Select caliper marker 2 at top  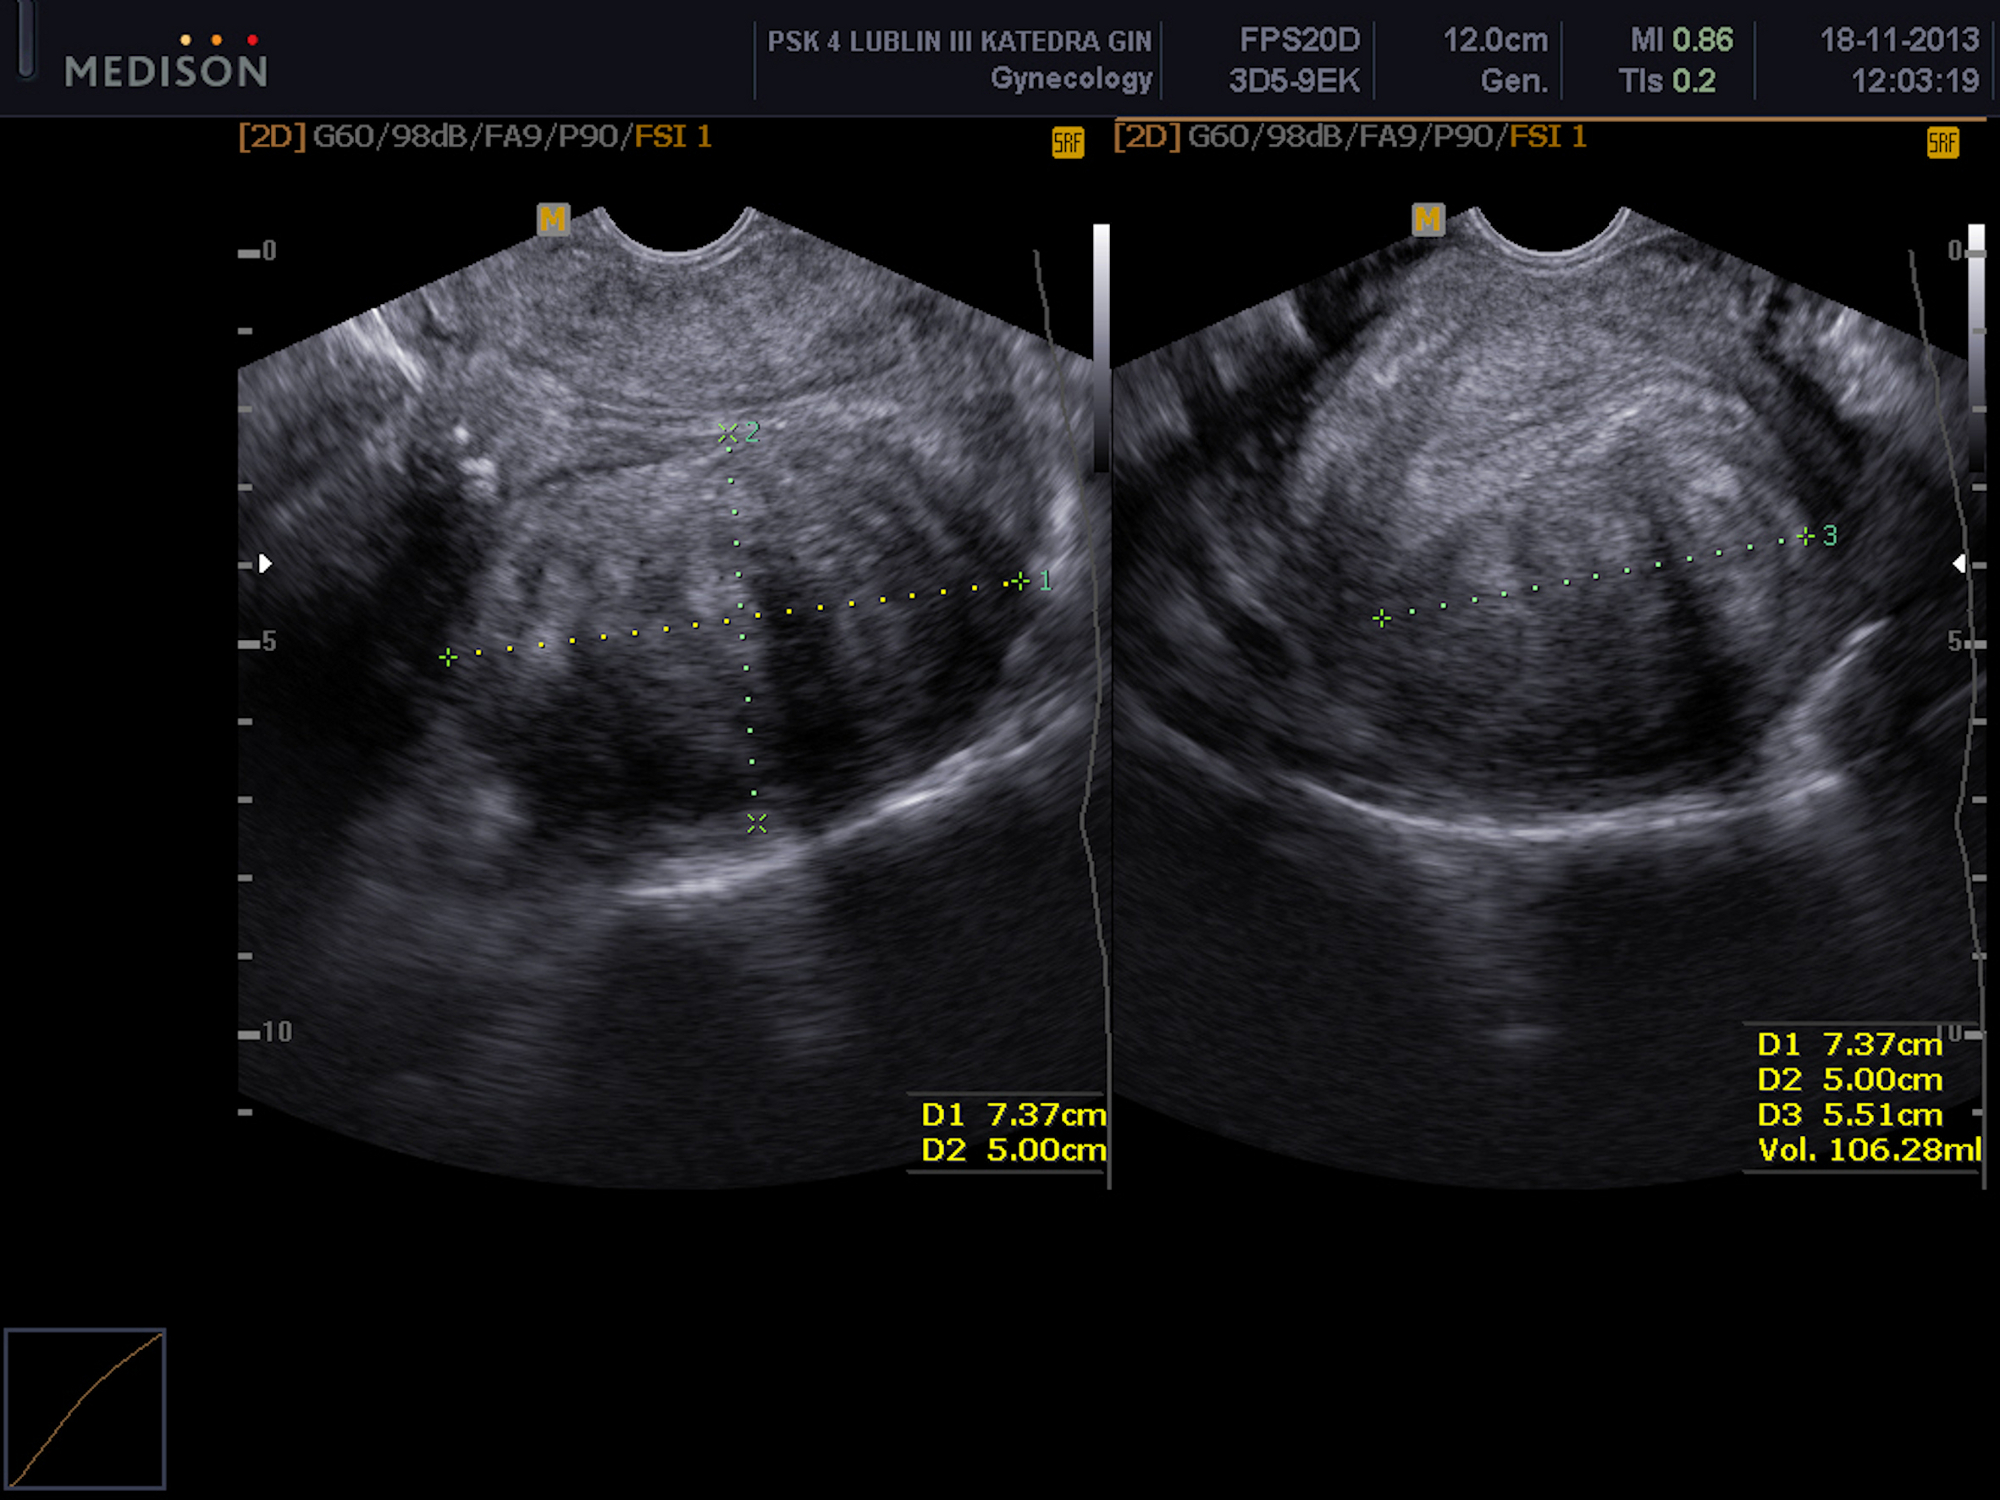click(728, 433)
